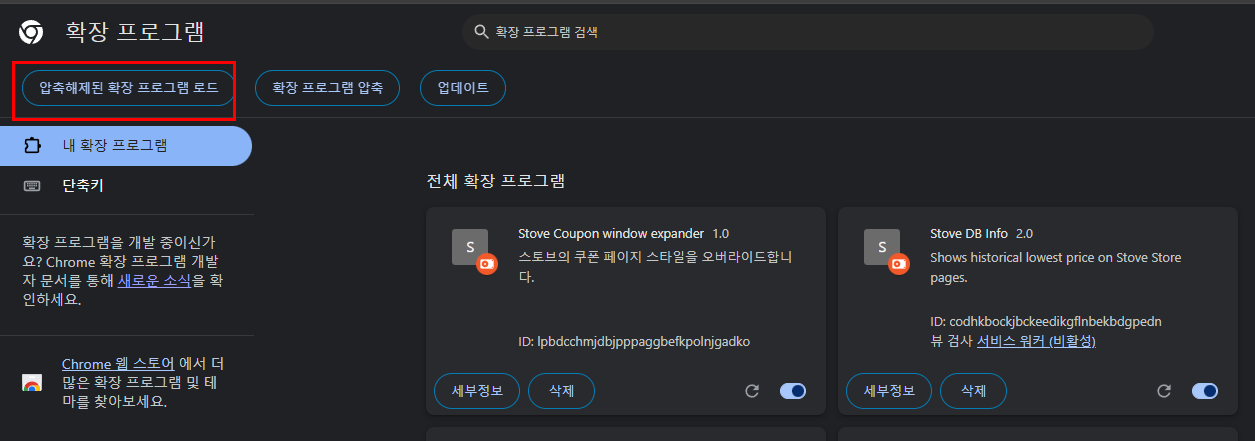Disable the Stove Coupon window expander toggle

pyautogui.click(x=793, y=391)
